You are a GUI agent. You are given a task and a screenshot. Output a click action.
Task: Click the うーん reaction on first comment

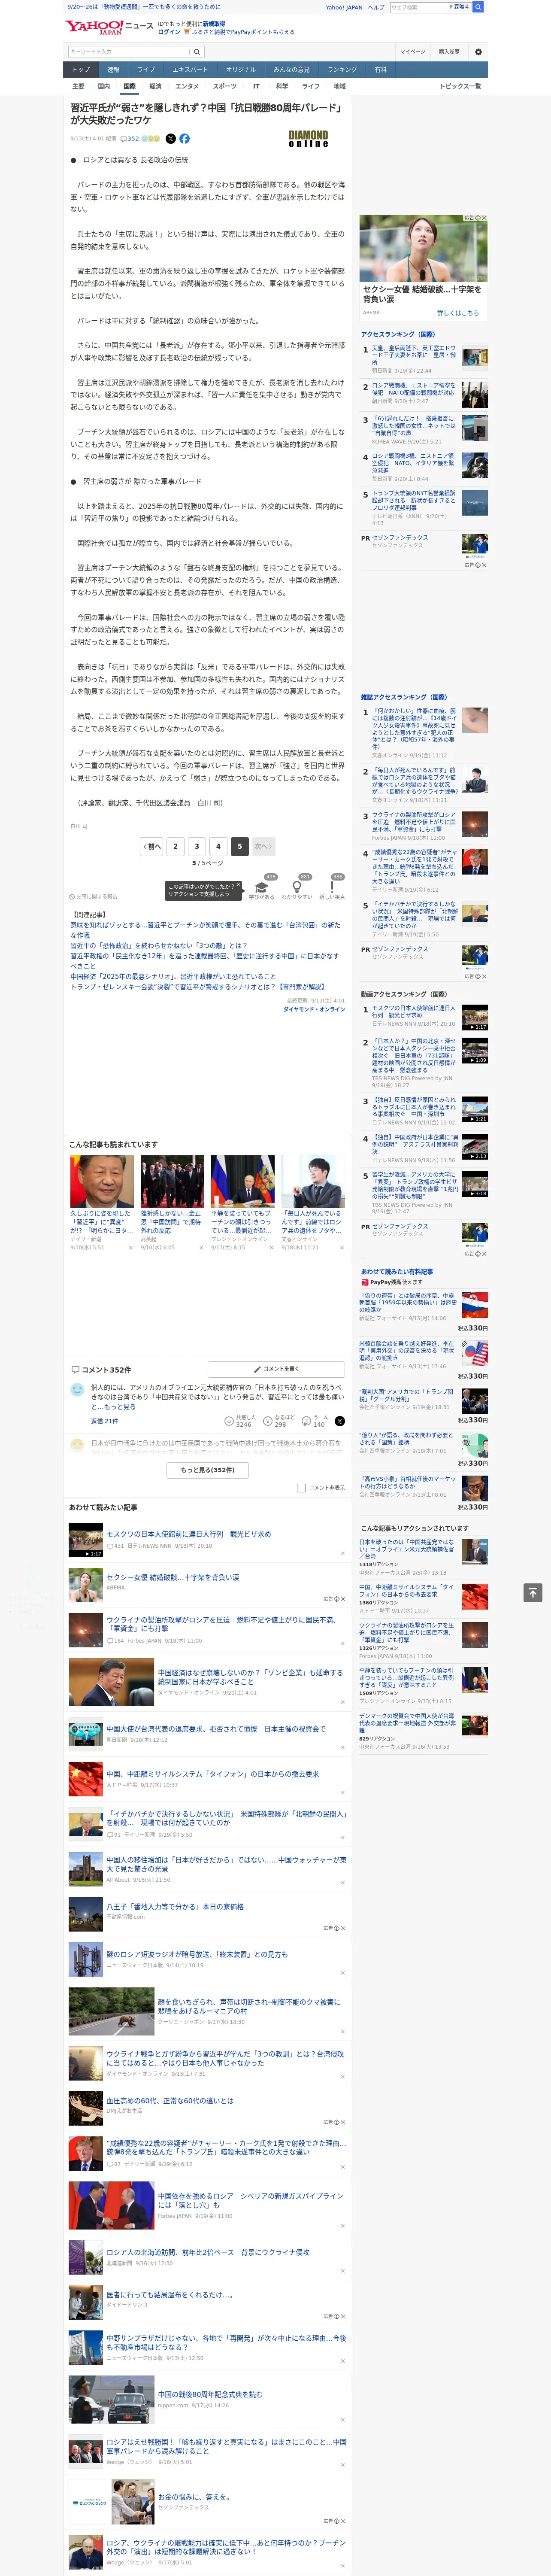tap(314, 1421)
